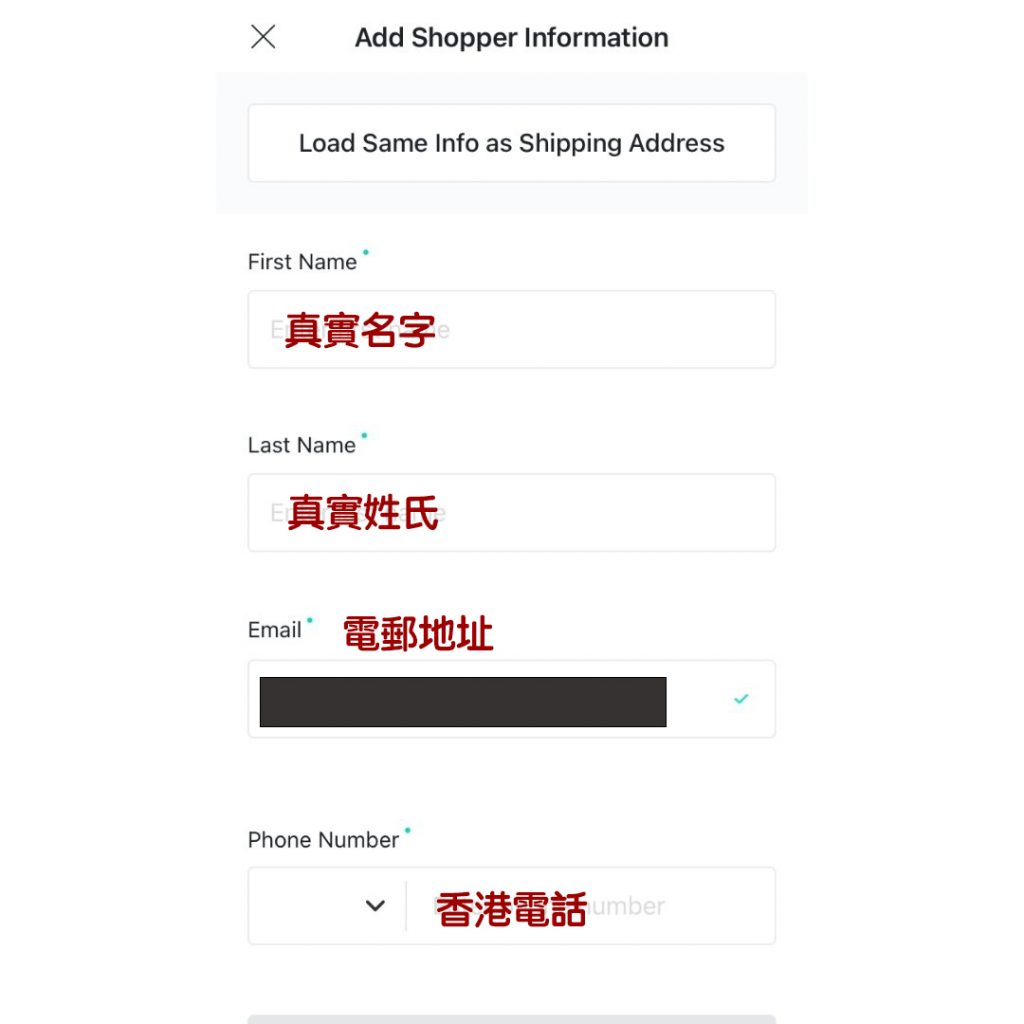1024x1024 pixels.
Task: Focus the phone number text input
Action: 590,906
